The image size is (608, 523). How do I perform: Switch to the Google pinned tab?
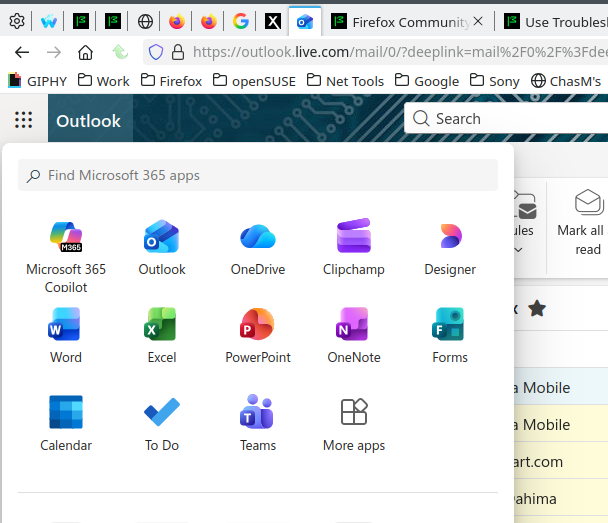240,21
